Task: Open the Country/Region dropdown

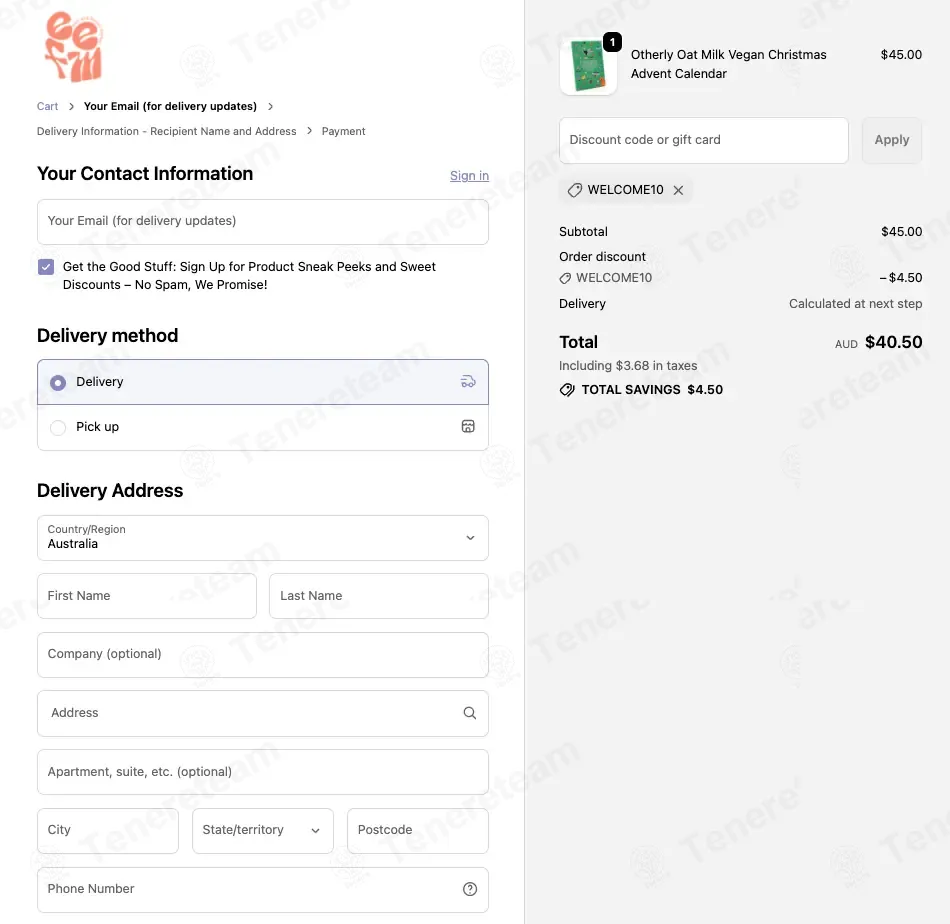Action: (x=262, y=538)
